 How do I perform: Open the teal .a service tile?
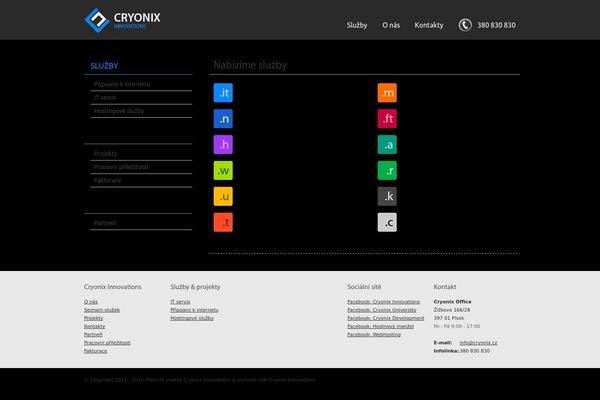click(x=387, y=145)
